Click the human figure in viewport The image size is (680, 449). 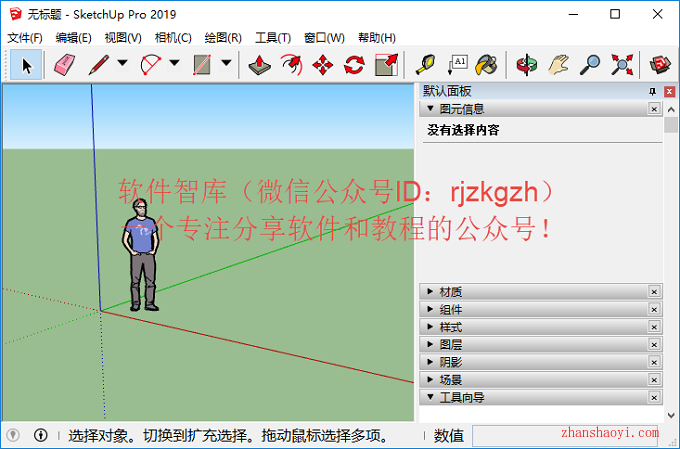[141, 255]
